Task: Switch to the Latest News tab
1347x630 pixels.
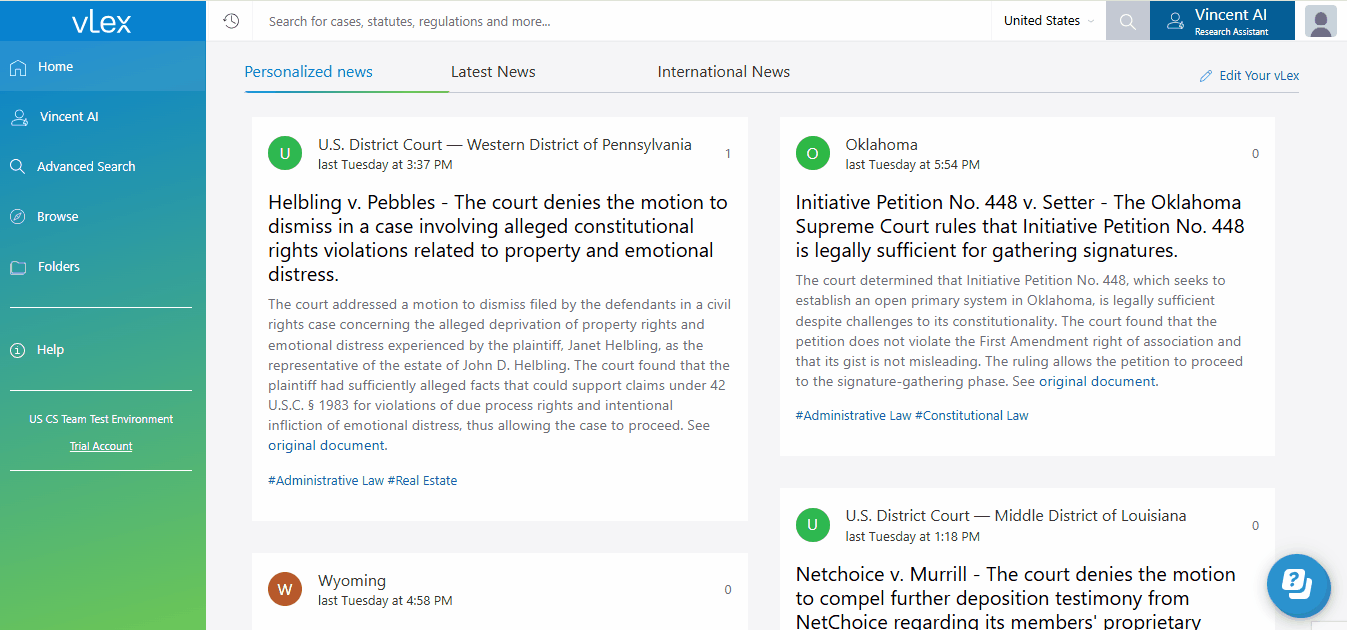Action: (493, 72)
